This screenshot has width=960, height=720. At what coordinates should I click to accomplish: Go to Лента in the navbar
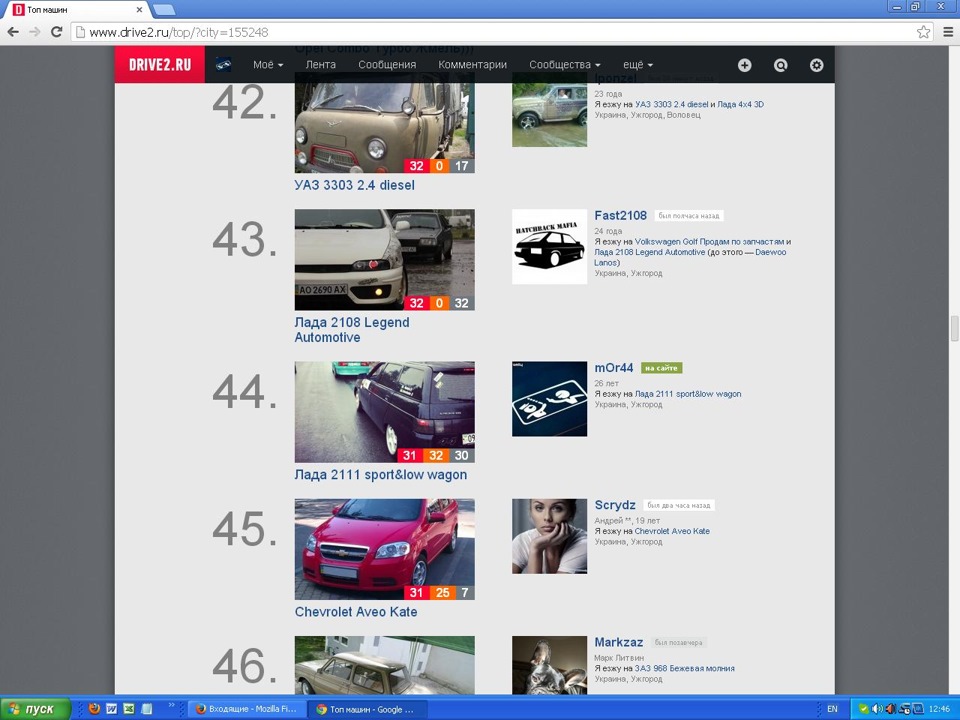320,64
